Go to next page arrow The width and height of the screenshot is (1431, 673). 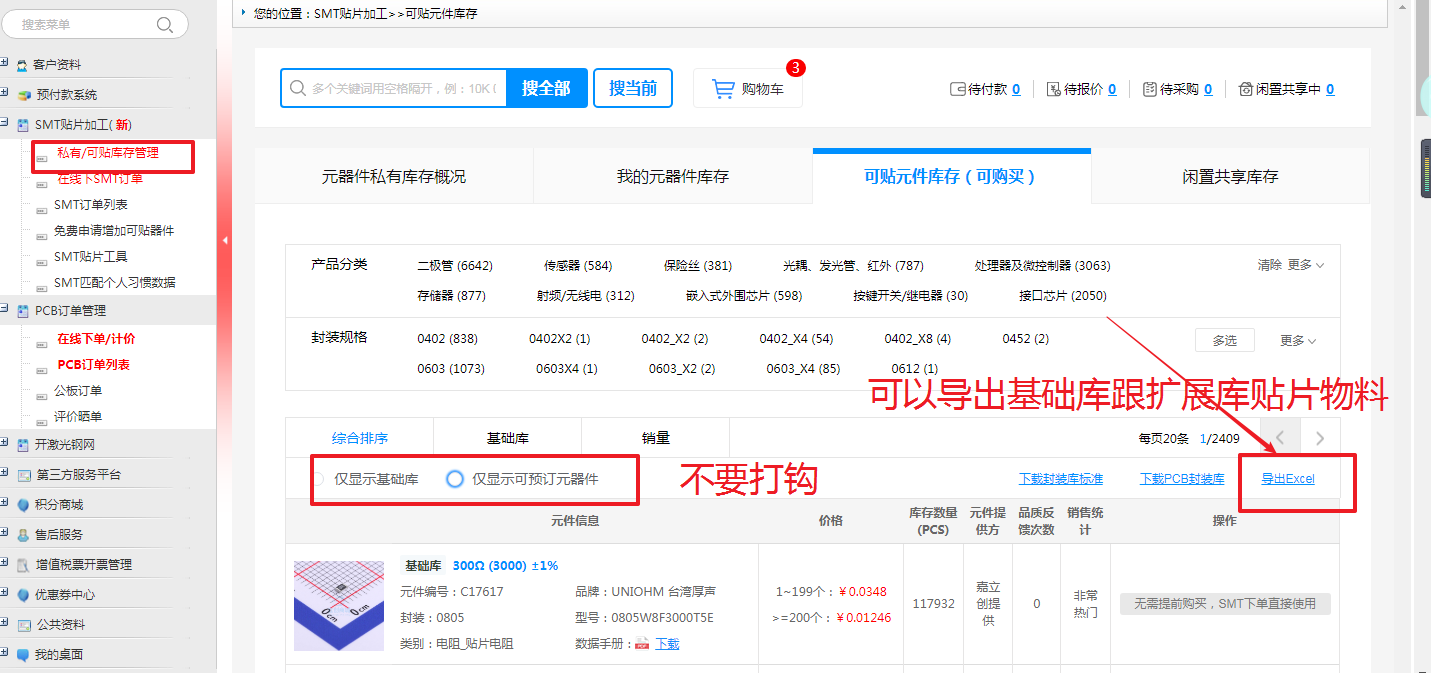click(1320, 438)
